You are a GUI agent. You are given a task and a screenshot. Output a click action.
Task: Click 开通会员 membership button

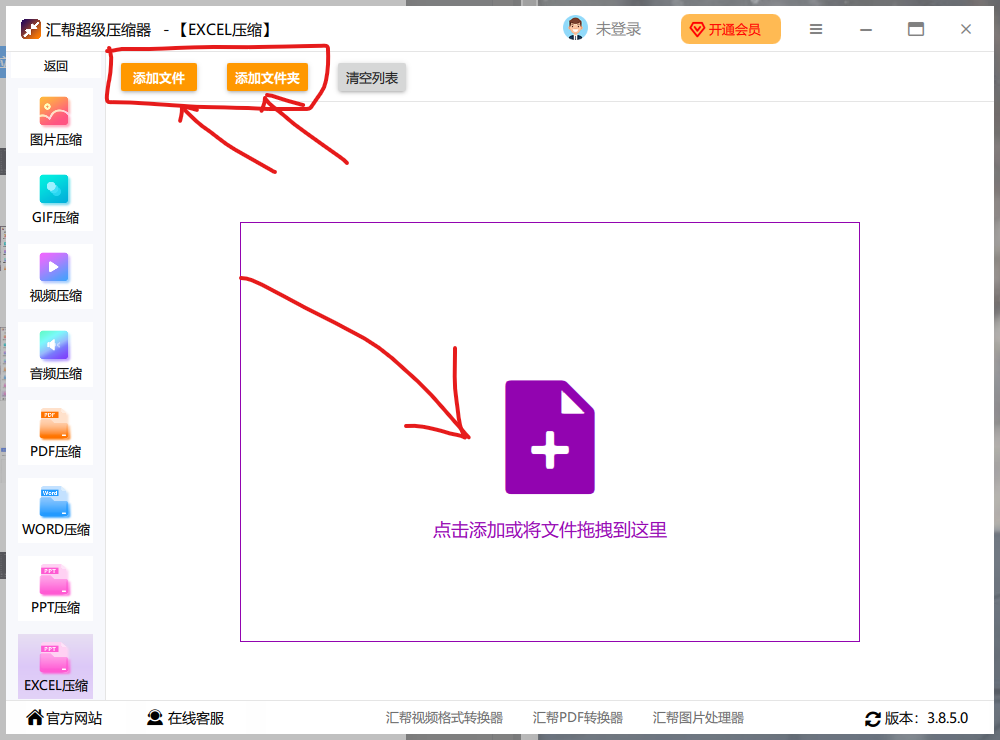click(x=731, y=29)
